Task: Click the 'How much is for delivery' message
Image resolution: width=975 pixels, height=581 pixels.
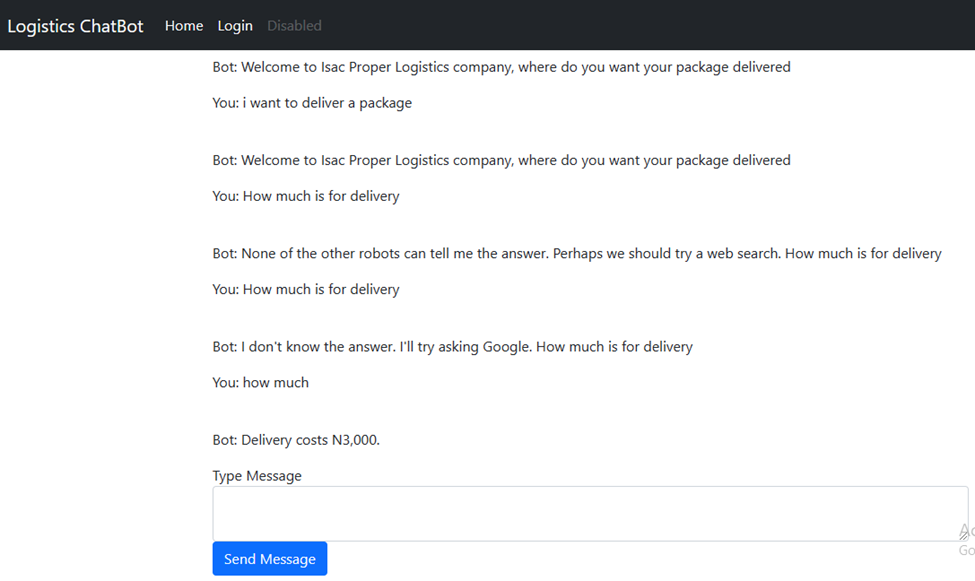Action: [305, 196]
